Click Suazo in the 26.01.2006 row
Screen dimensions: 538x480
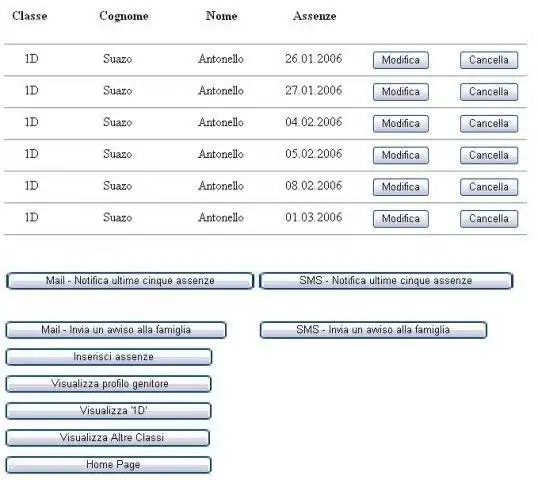[x=118, y=59]
